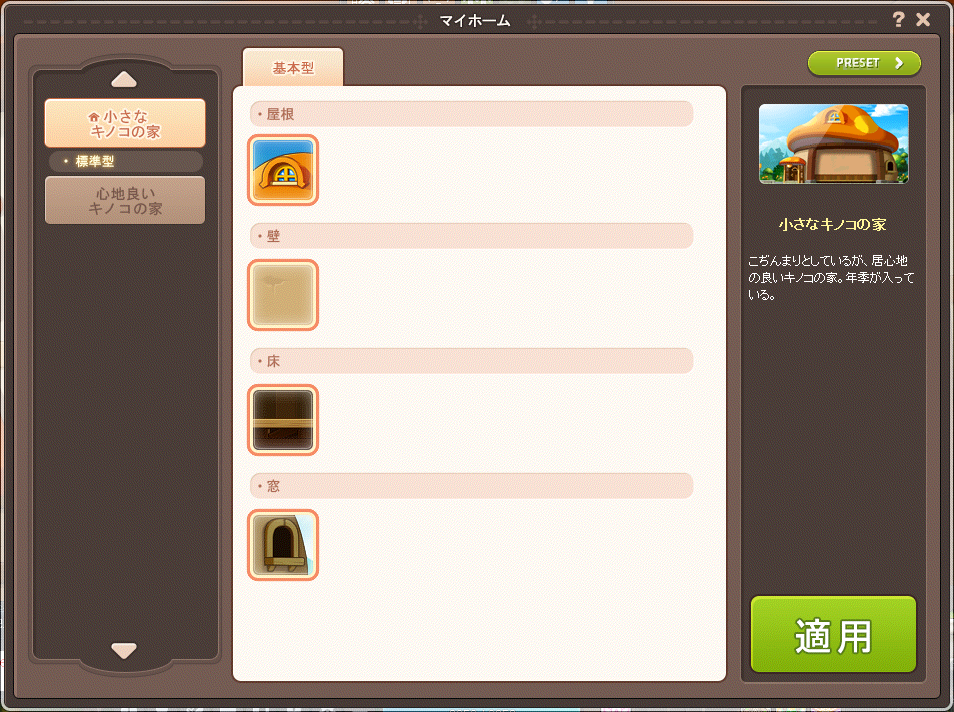Pick the dark wooden floor icon
The width and height of the screenshot is (954, 712).
tap(283, 420)
